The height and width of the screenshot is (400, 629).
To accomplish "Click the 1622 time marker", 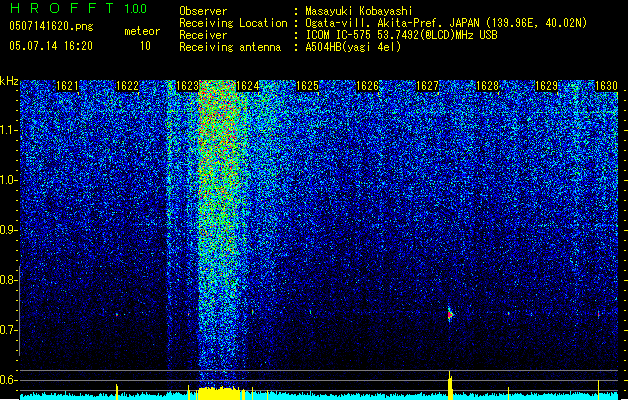I will point(127,86).
